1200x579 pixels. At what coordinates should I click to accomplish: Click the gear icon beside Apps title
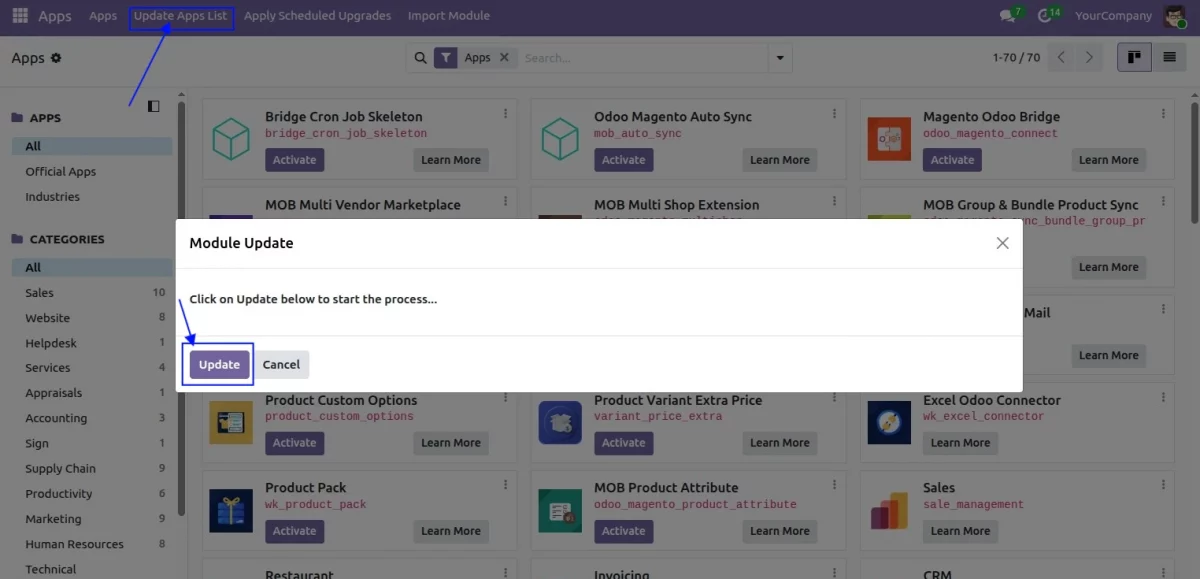(56, 58)
